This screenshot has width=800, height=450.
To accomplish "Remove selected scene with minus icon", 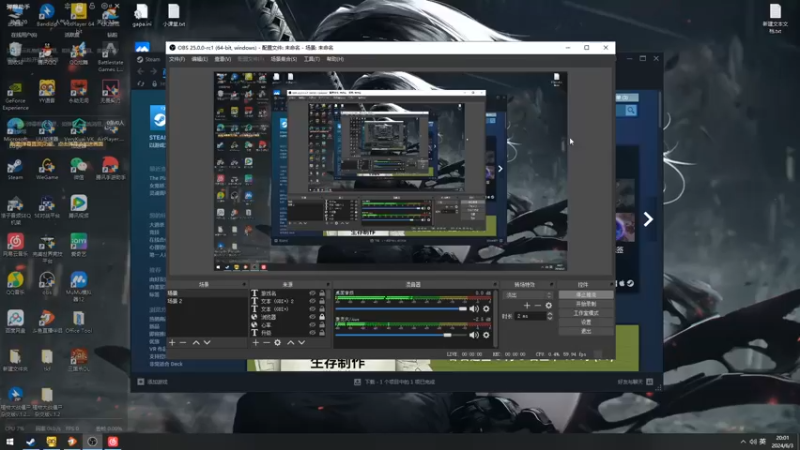I will tap(183, 342).
